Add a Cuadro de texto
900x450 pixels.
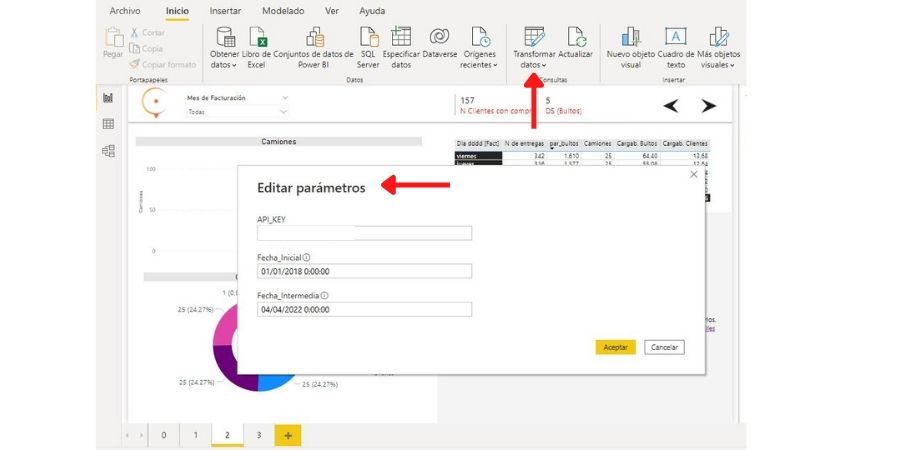tap(676, 38)
